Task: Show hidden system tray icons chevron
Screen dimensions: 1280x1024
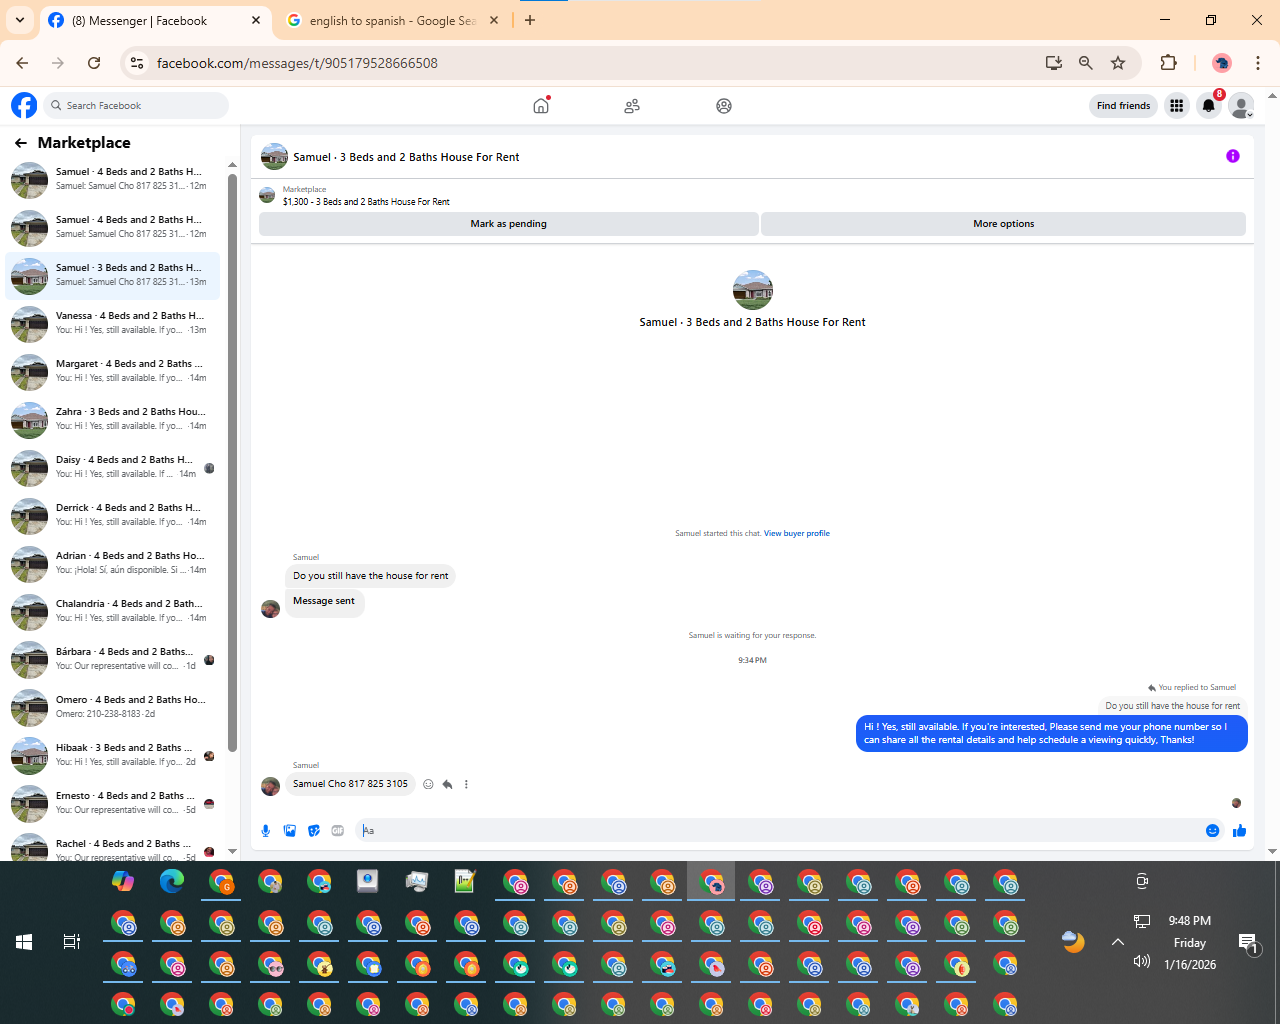Action: point(1118,942)
